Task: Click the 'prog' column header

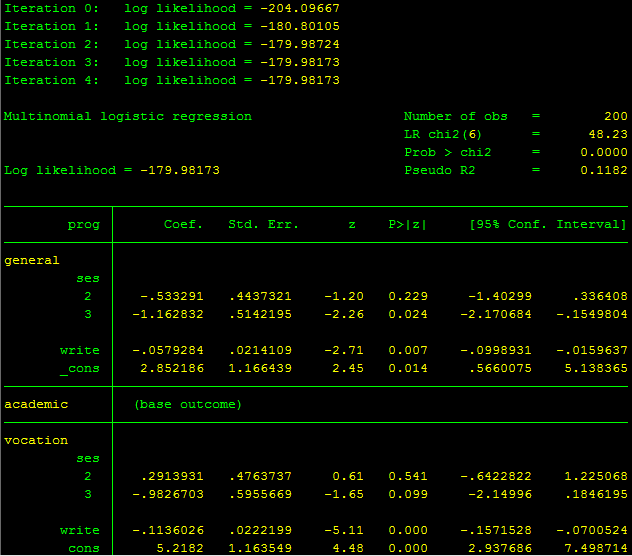Action: 83,225
